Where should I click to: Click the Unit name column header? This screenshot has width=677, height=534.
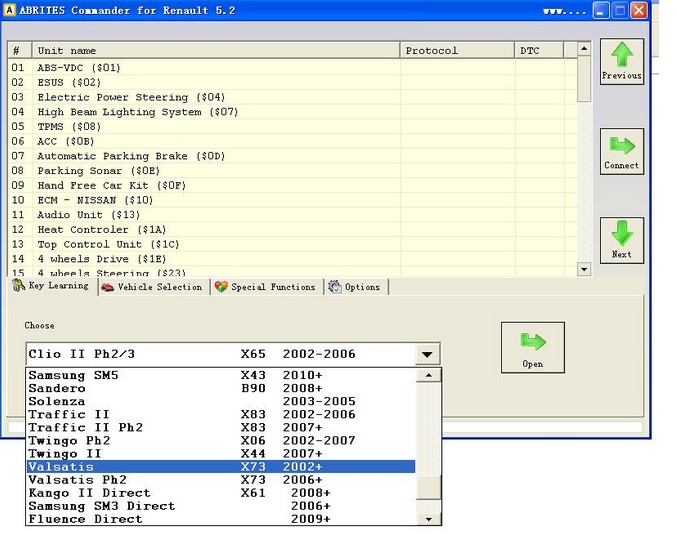pos(215,50)
